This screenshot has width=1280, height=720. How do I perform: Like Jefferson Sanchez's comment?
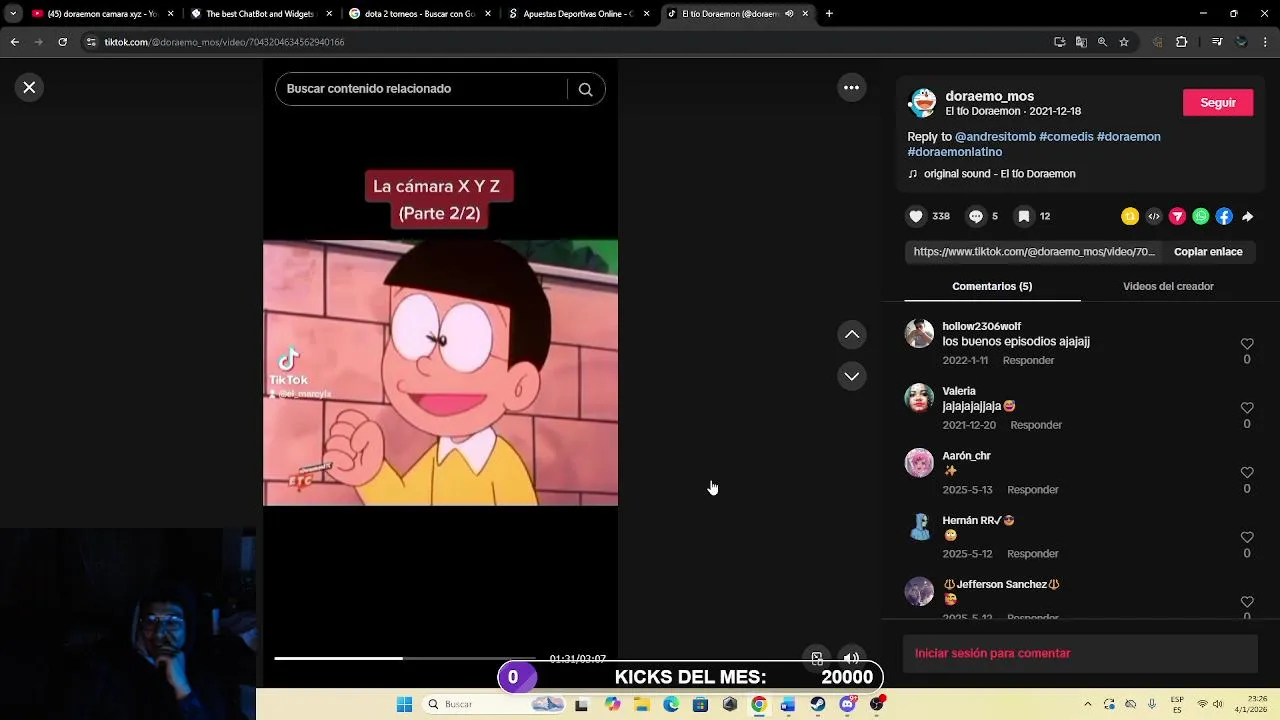[1247, 602]
